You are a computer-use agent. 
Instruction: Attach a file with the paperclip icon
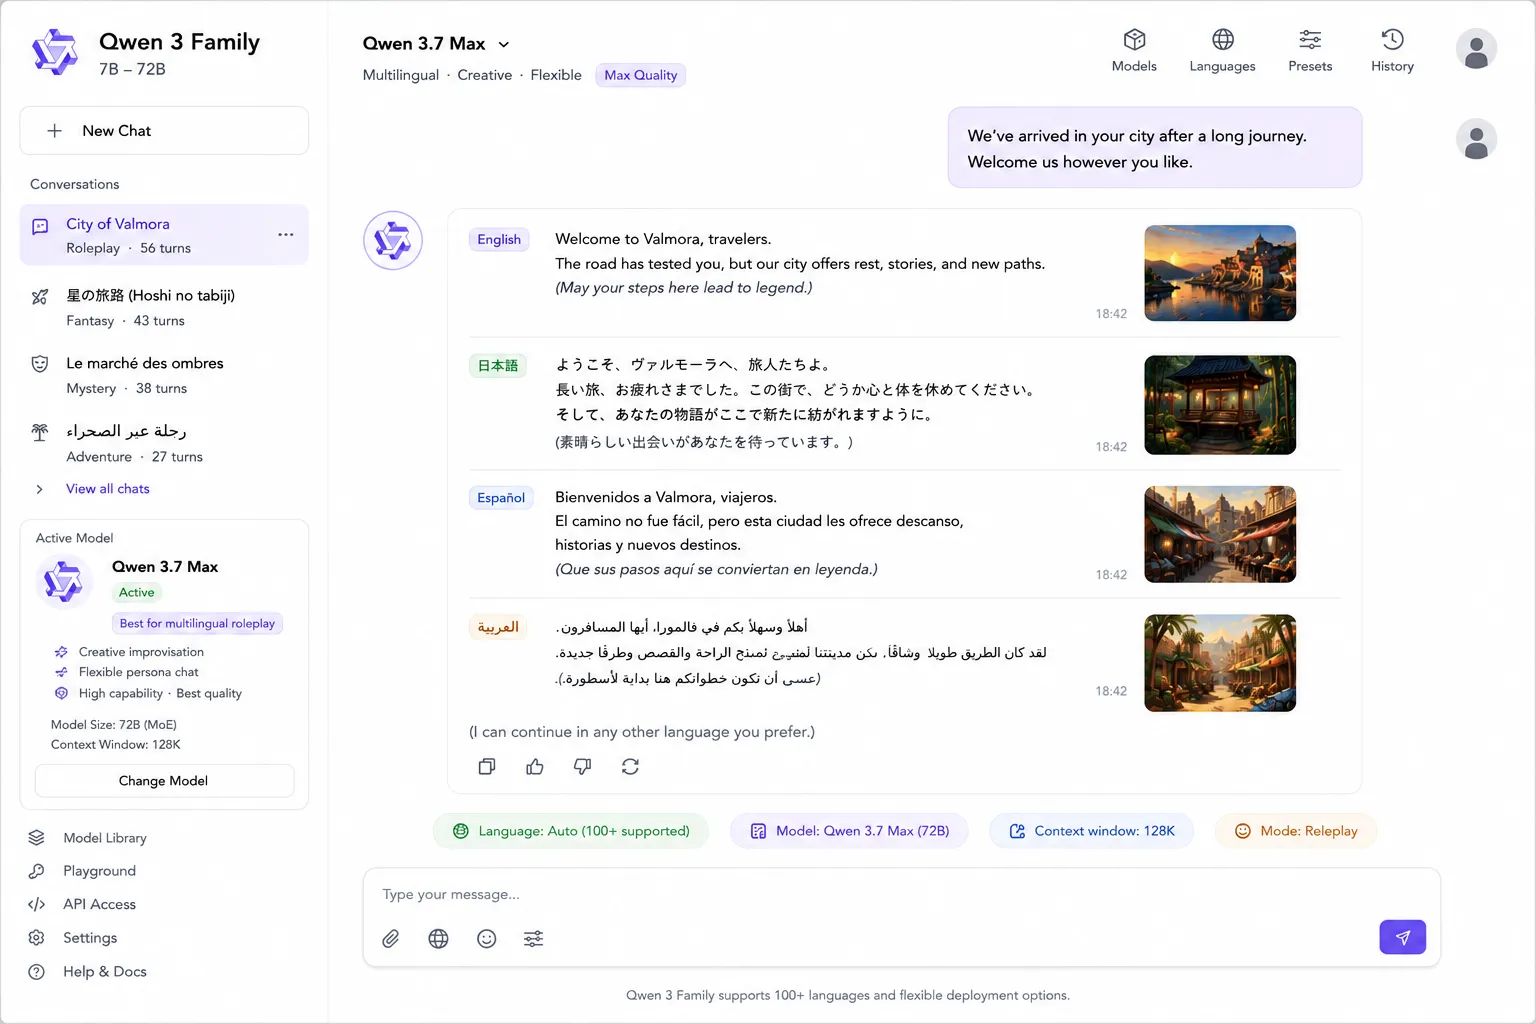tap(391, 939)
